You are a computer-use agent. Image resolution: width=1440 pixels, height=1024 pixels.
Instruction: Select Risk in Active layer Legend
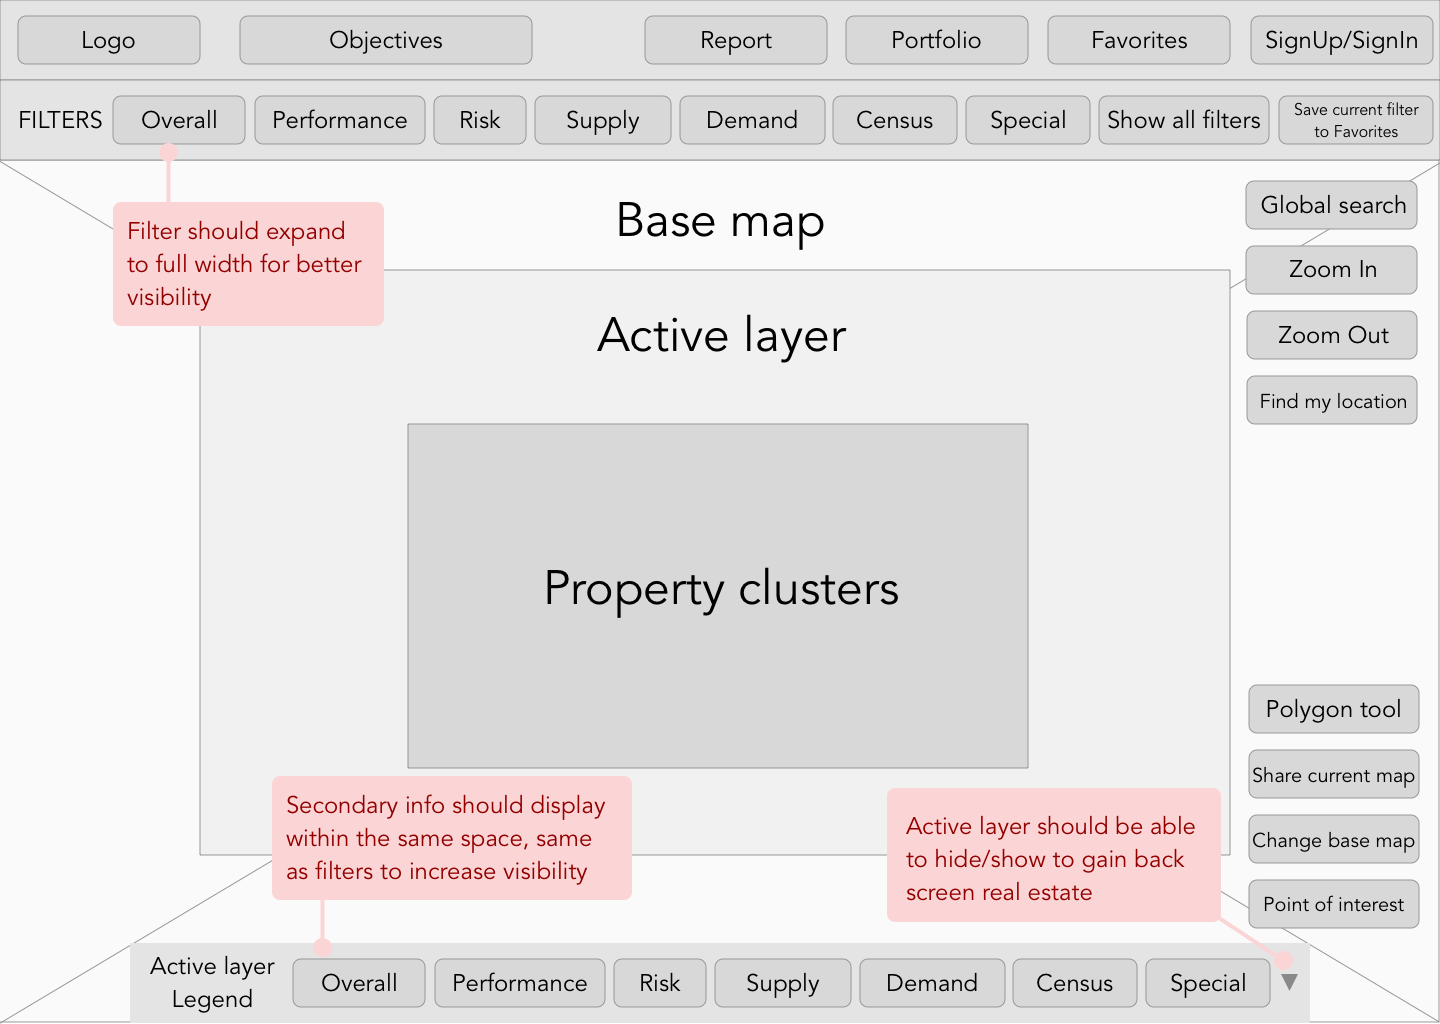660,983
